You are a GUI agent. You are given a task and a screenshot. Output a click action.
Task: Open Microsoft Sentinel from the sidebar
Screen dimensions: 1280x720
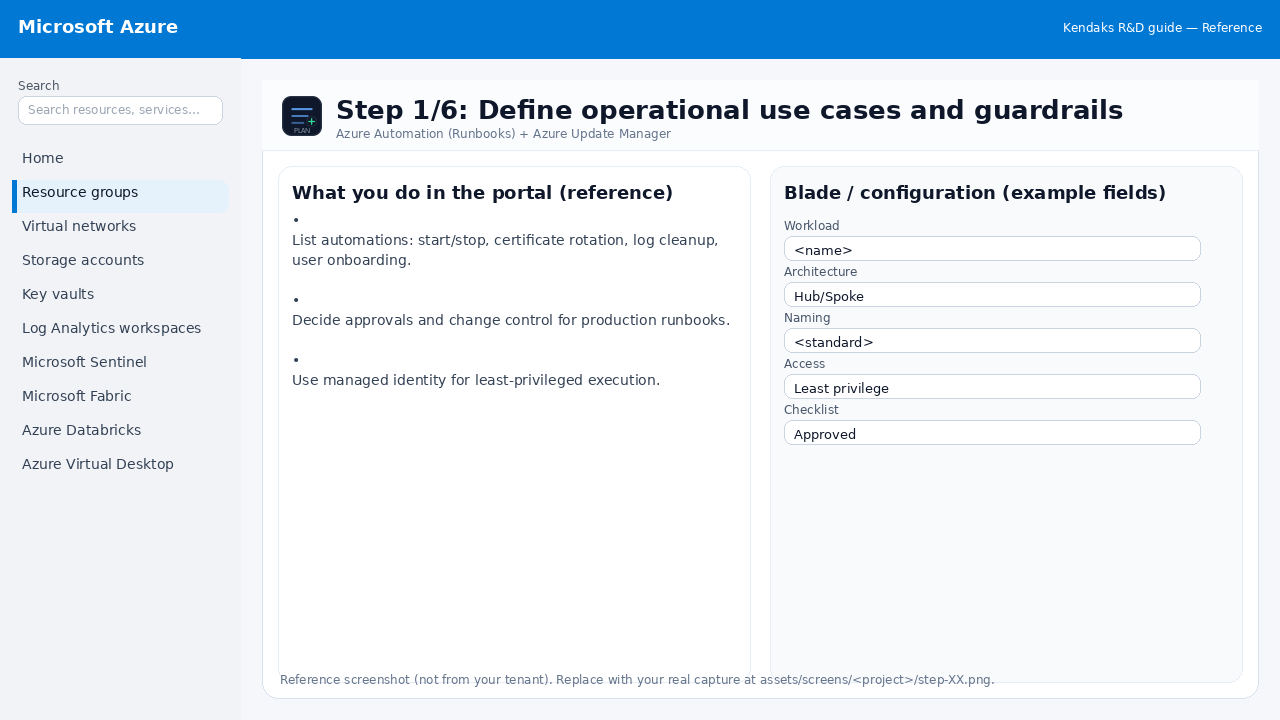point(120,362)
